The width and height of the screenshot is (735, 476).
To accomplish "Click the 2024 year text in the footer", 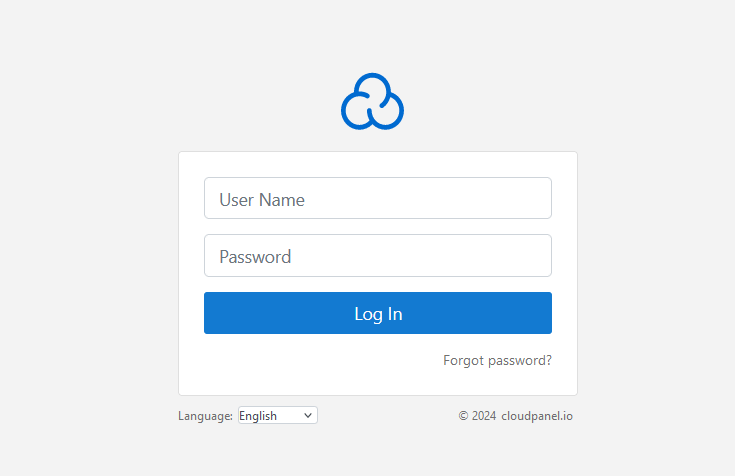I will pos(484,416).
